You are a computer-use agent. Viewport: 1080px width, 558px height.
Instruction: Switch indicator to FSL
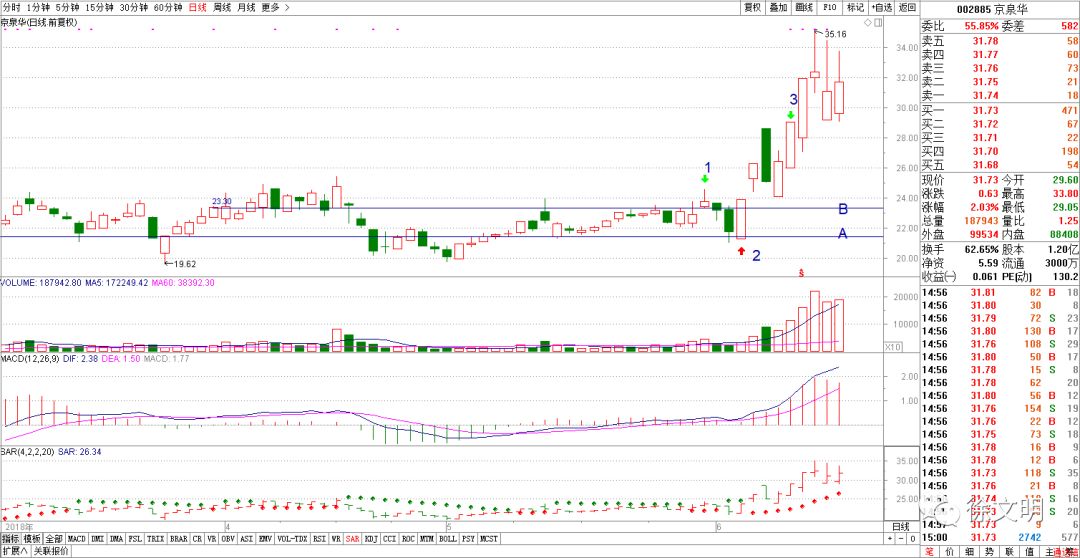point(135,538)
